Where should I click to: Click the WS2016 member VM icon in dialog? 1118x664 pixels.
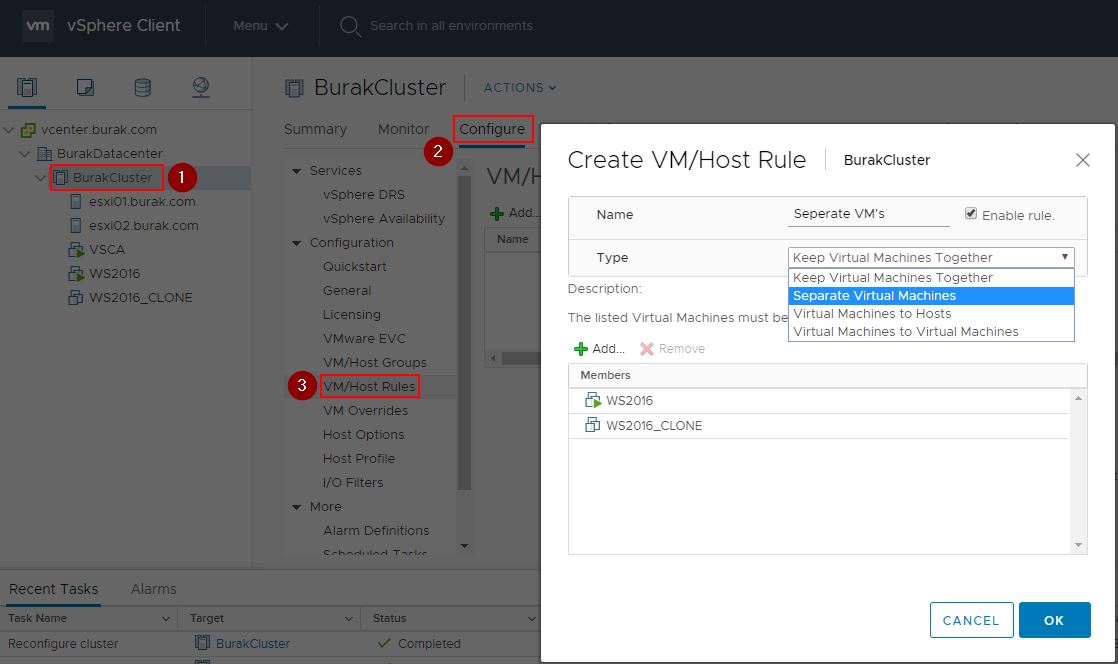(x=593, y=400)
